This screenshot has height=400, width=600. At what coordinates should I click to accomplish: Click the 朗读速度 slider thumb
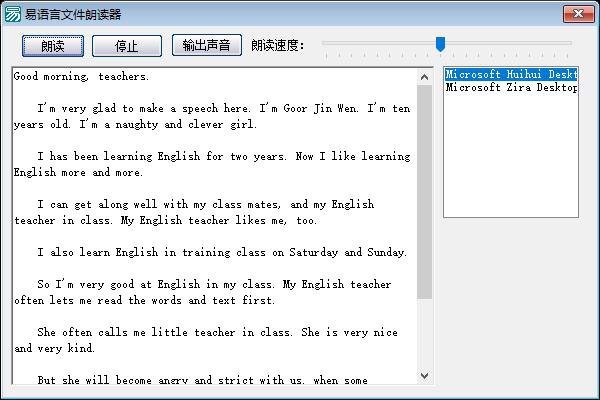tap(440, 43)
